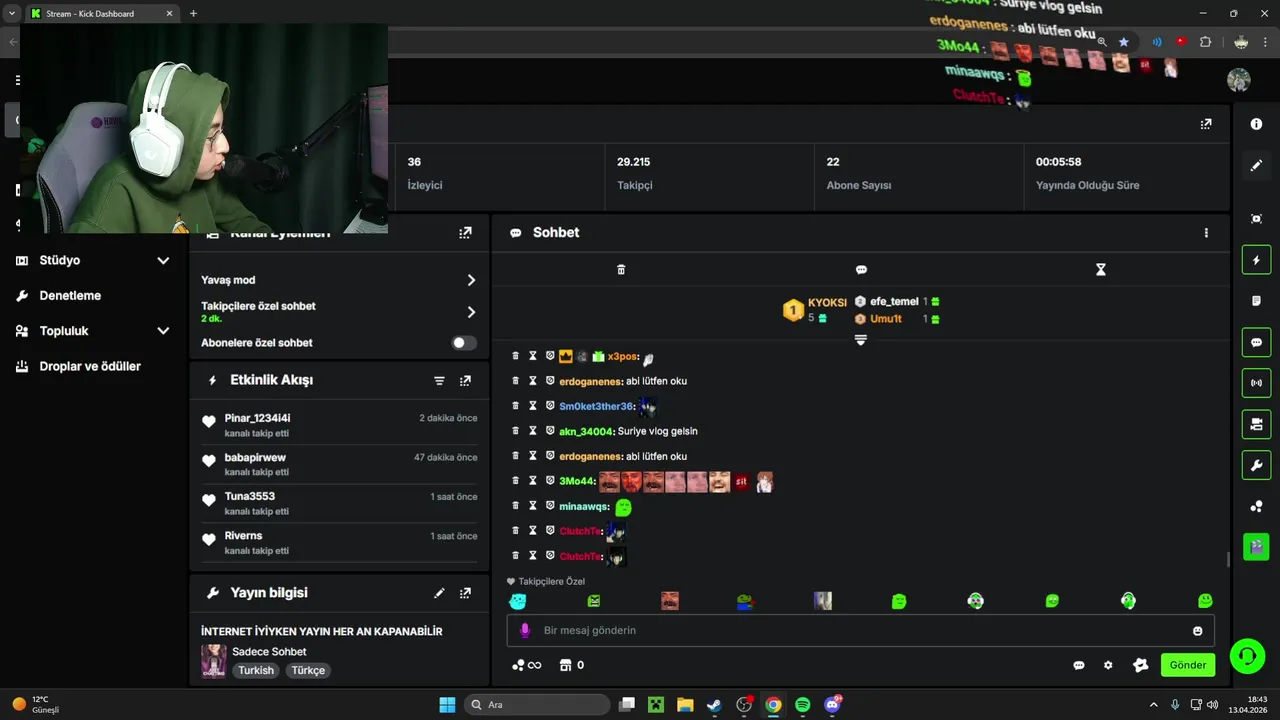
Task: Click the bubbles points icon in right sidebar
Action: (1256, 506)
